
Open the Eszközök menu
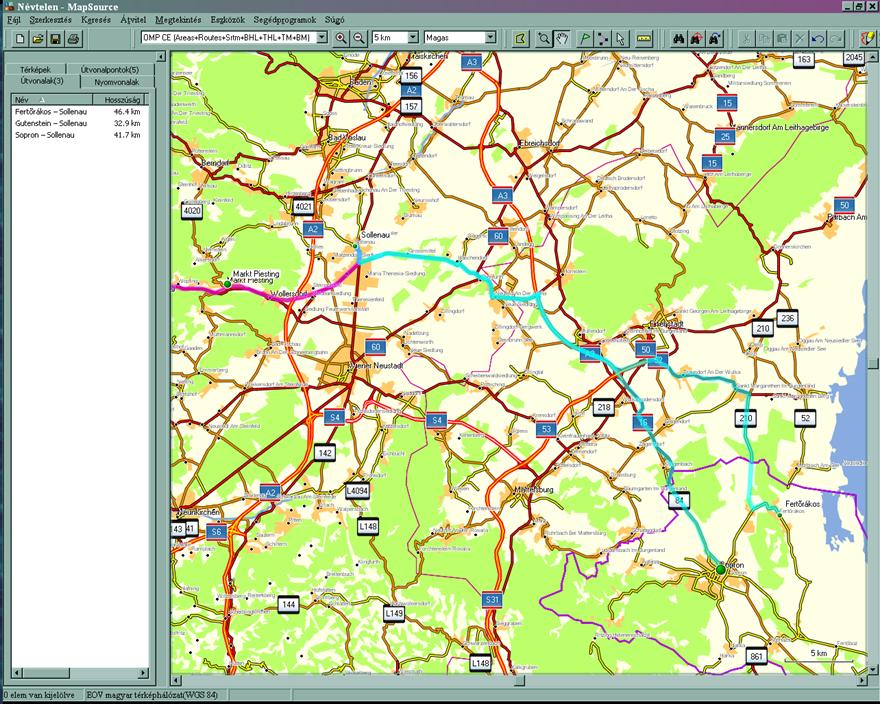pyautogui.click(x=228, y=20)
